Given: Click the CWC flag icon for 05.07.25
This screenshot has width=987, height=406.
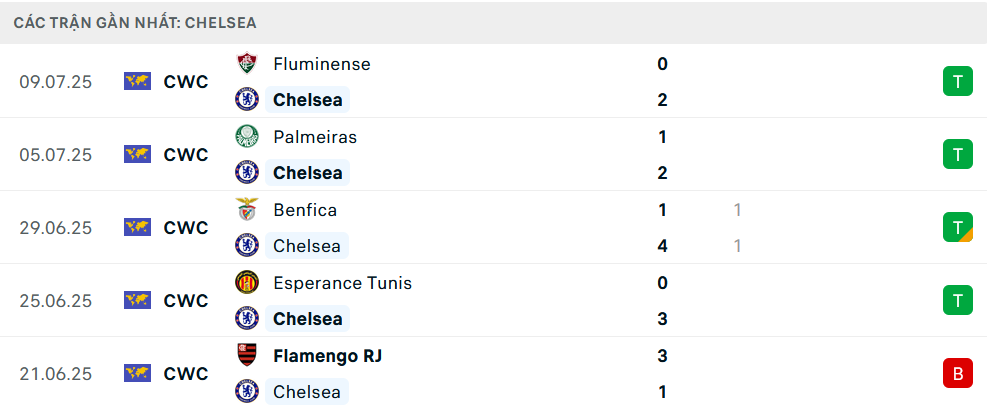Looking at the screenshot, I should pos(137,154).
